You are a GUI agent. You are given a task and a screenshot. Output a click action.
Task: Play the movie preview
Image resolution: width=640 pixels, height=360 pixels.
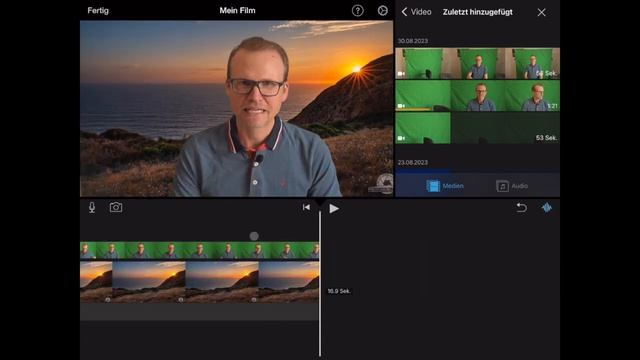click(334, 209)
